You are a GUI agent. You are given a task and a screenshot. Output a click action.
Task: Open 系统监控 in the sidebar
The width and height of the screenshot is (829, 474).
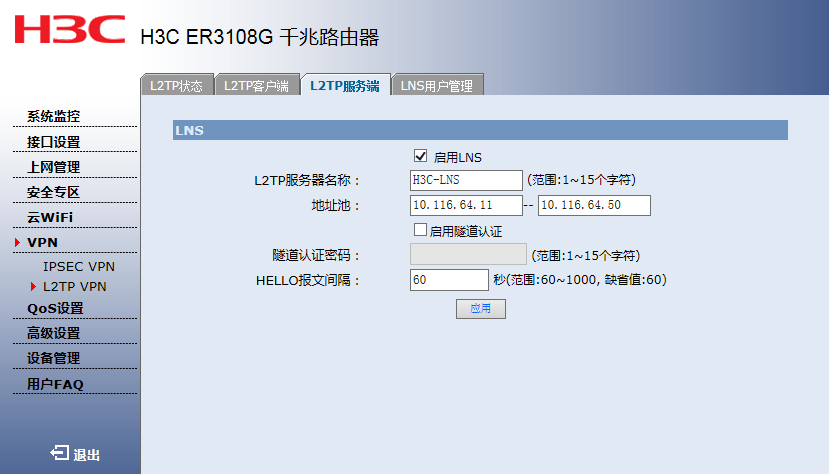click(x=53, y=116)
